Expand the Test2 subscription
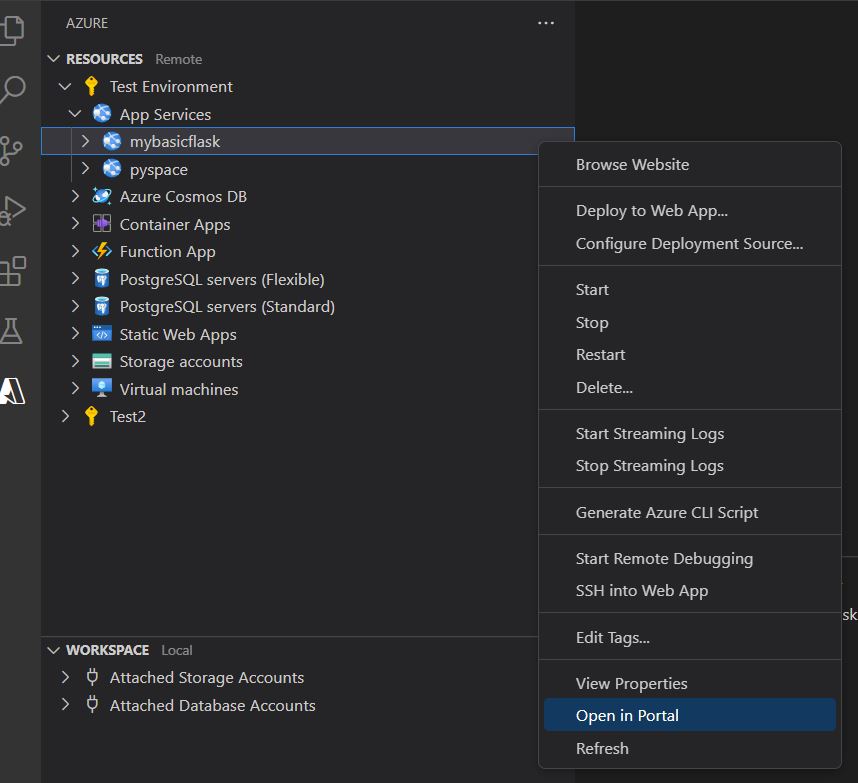858x783 pixels. click(x=65, y=416)
